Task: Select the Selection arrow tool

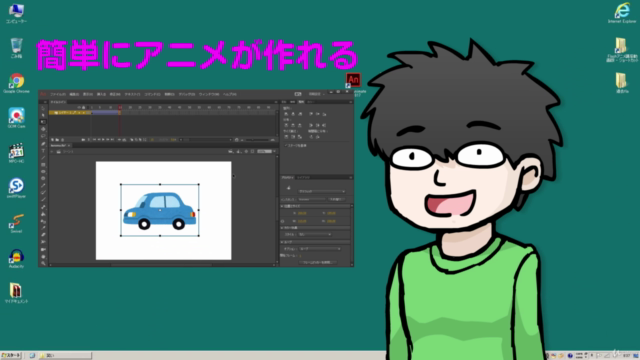Action: coord(43,109)
